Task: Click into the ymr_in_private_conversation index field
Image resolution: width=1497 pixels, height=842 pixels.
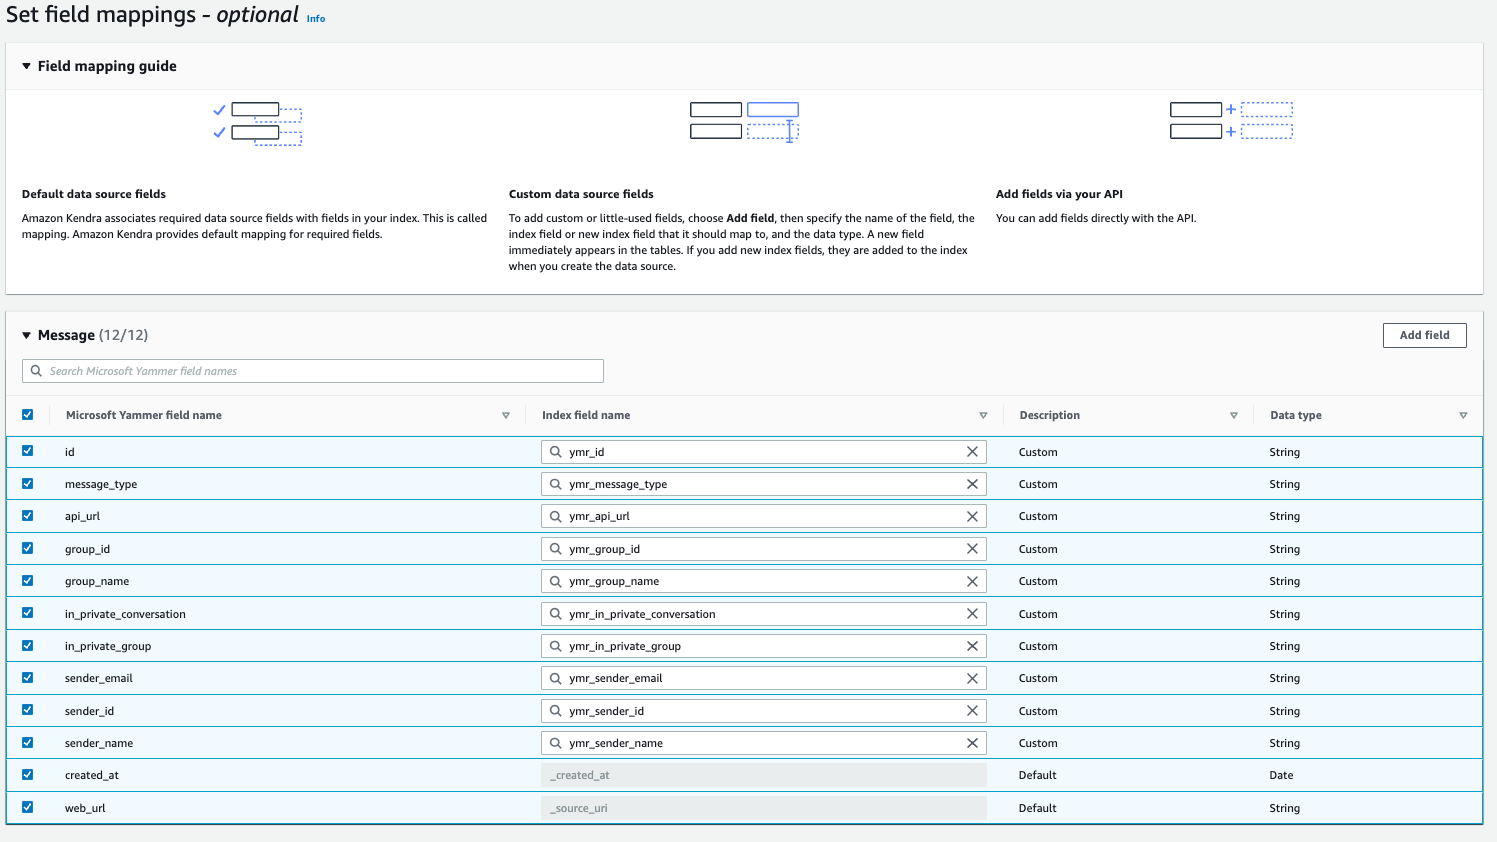Action: pos(760,614)
